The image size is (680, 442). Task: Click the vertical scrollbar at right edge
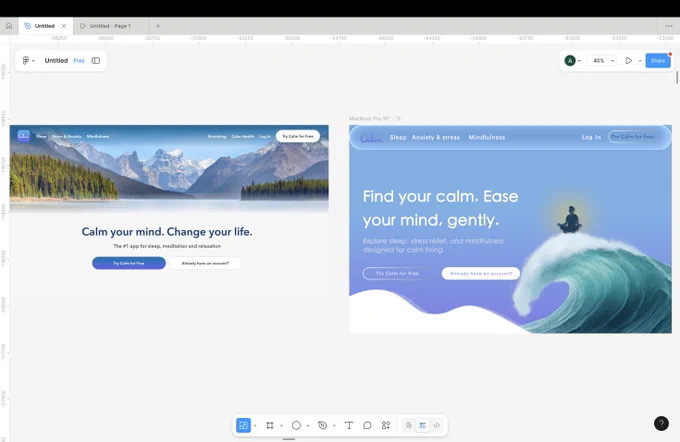677,78
